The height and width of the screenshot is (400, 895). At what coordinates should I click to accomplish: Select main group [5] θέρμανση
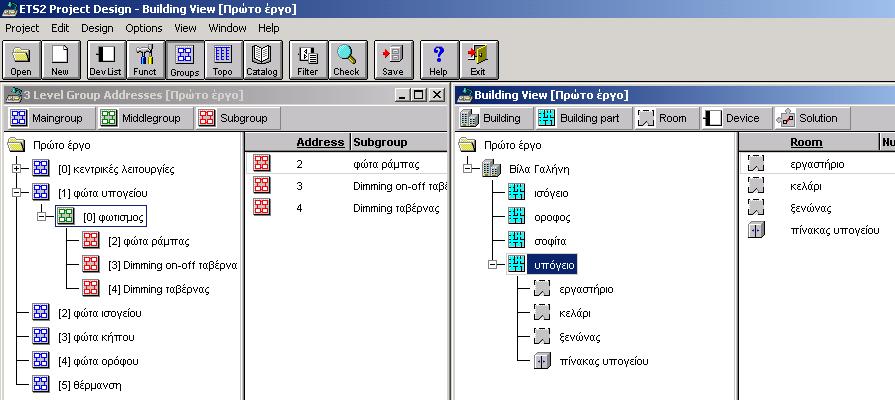click(x=90, y=385)
